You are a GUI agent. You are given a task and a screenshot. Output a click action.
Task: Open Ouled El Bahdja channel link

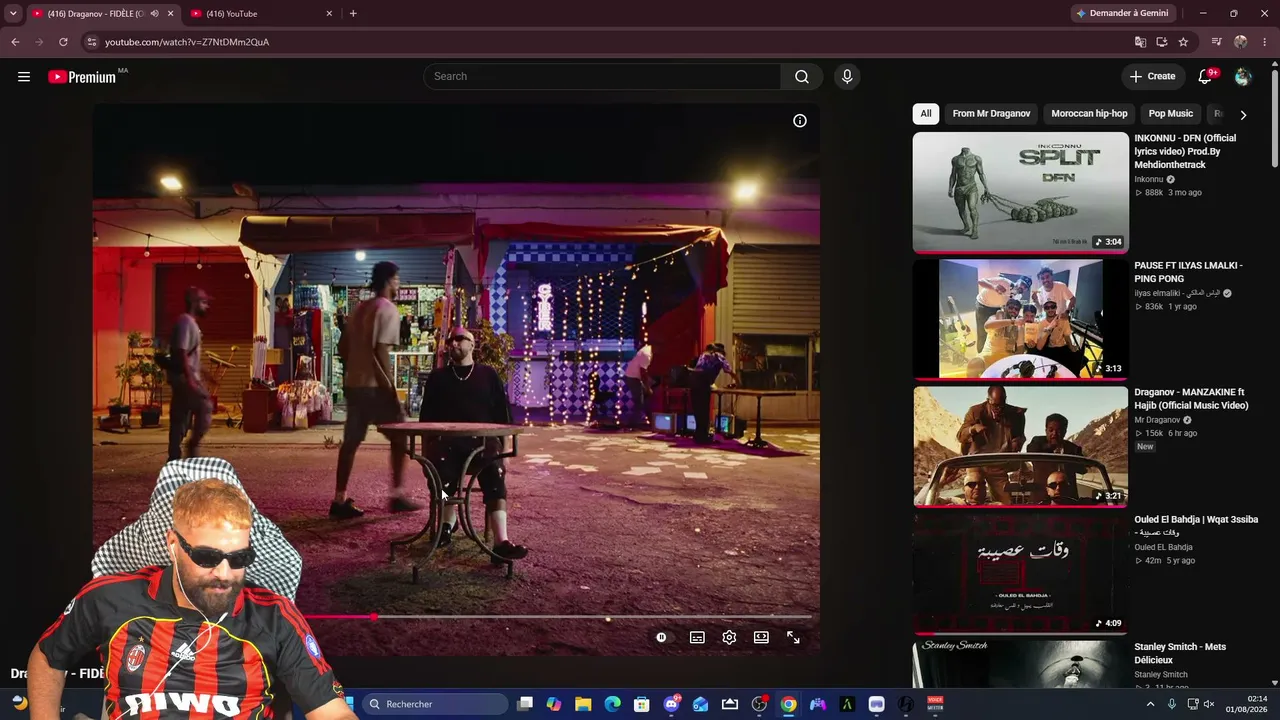[x=1163, y=547]
